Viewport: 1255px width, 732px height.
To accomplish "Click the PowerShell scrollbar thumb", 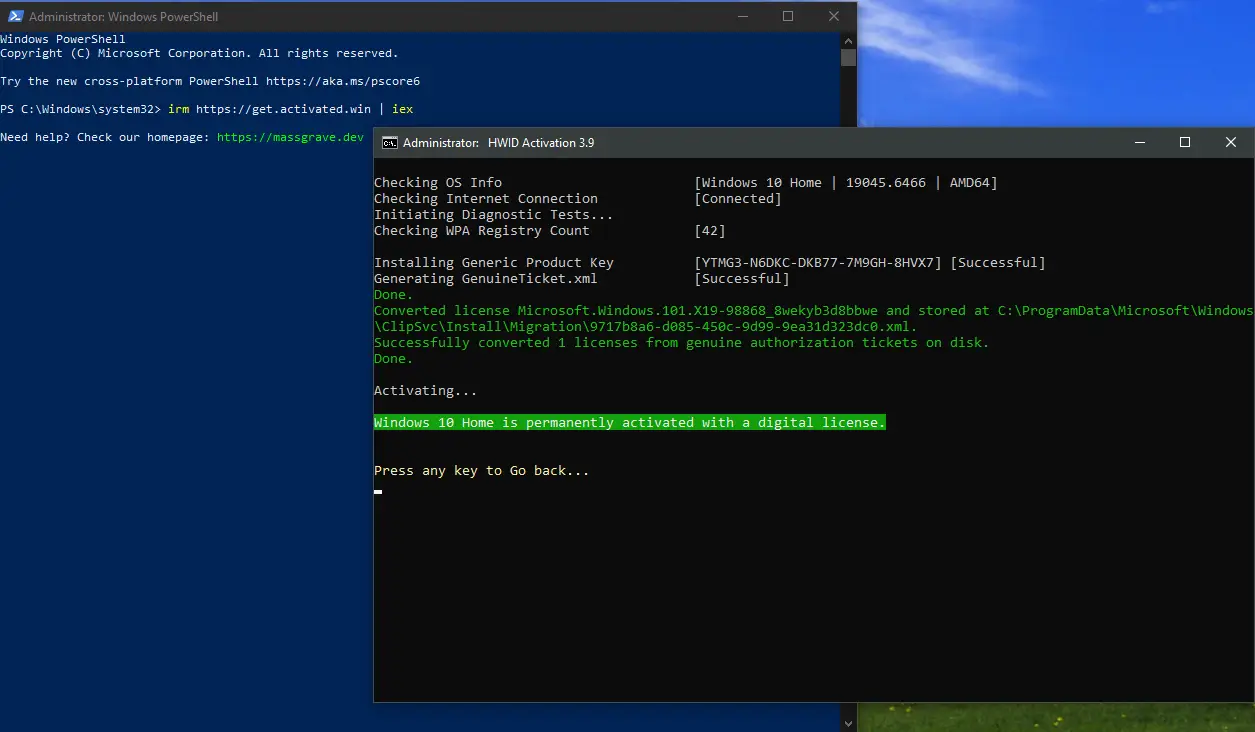I will point(848,60).
